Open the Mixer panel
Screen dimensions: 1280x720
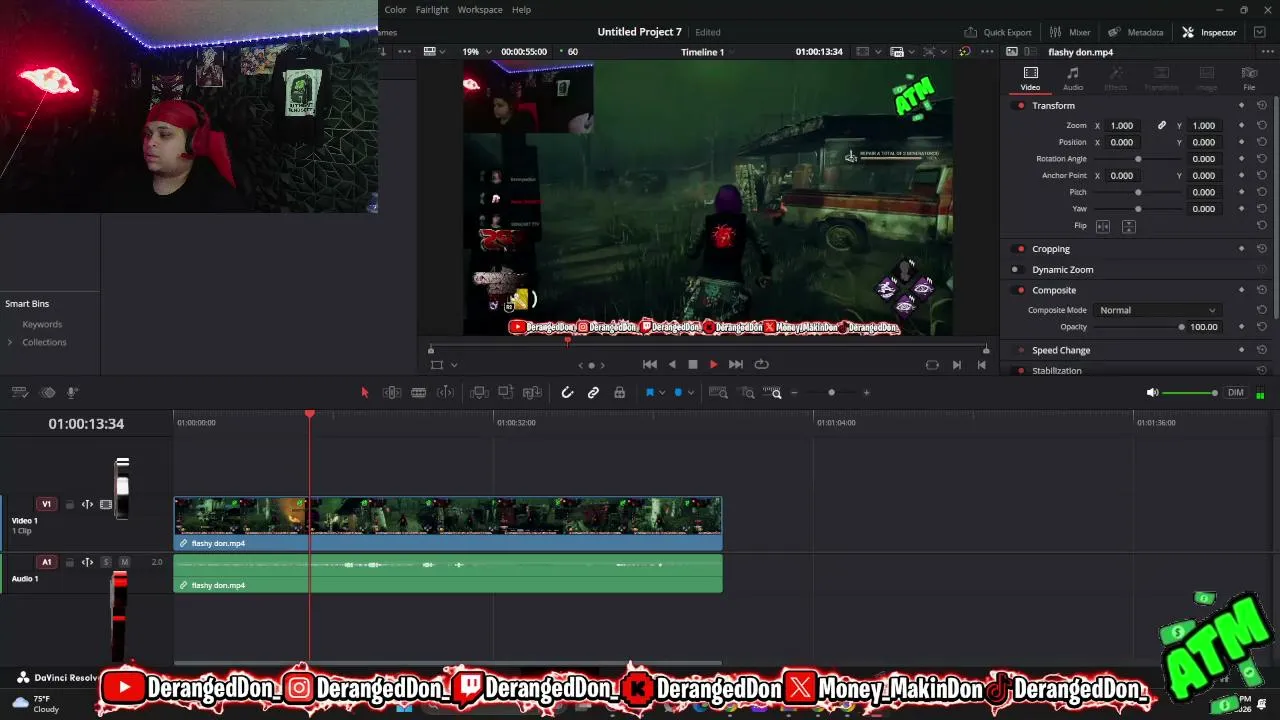(x=1071, y=32)
